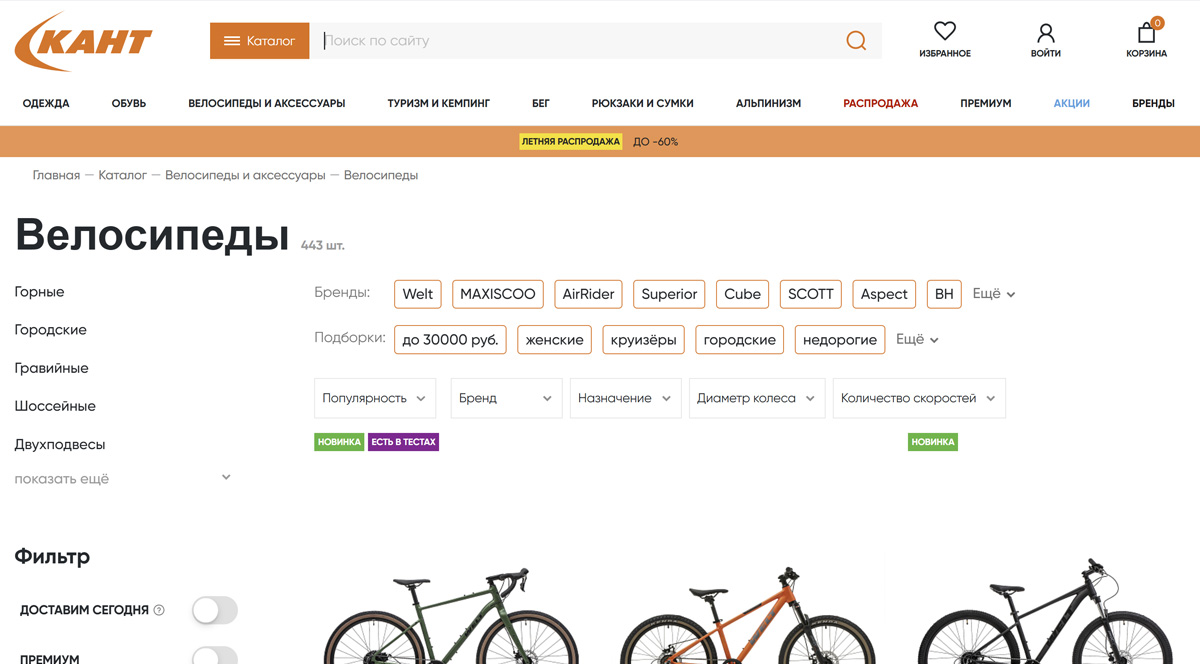Click the Есть в тестах badge

(404, 442)
